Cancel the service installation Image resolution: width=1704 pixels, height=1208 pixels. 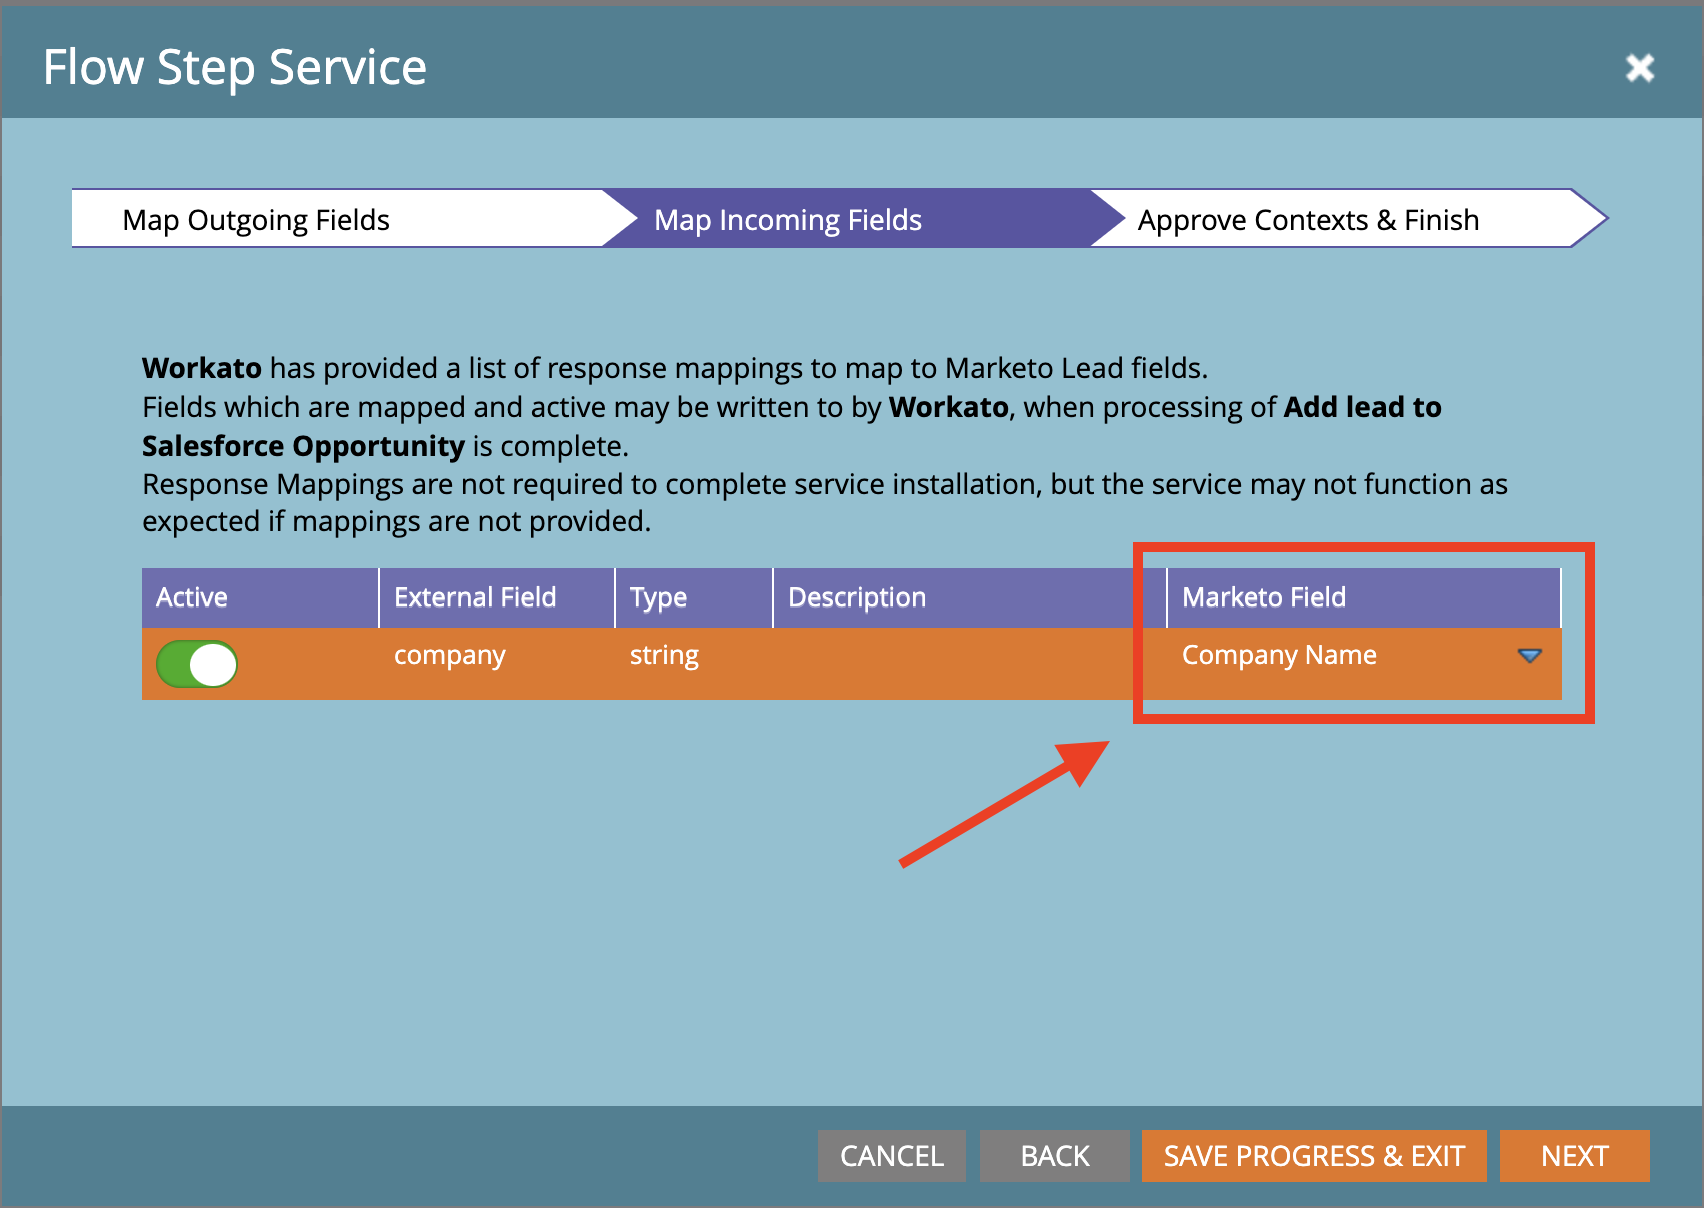891,1155
